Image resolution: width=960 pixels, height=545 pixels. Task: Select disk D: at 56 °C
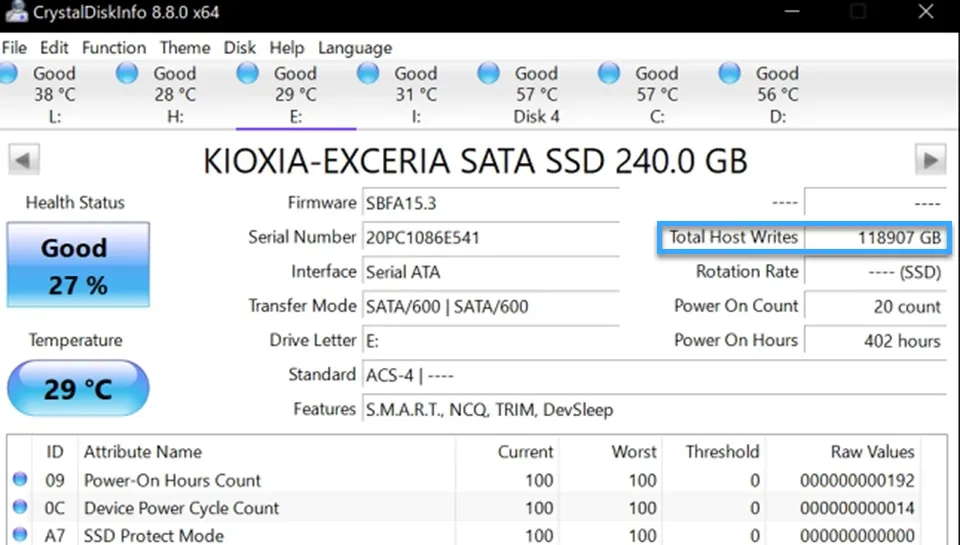778,95
